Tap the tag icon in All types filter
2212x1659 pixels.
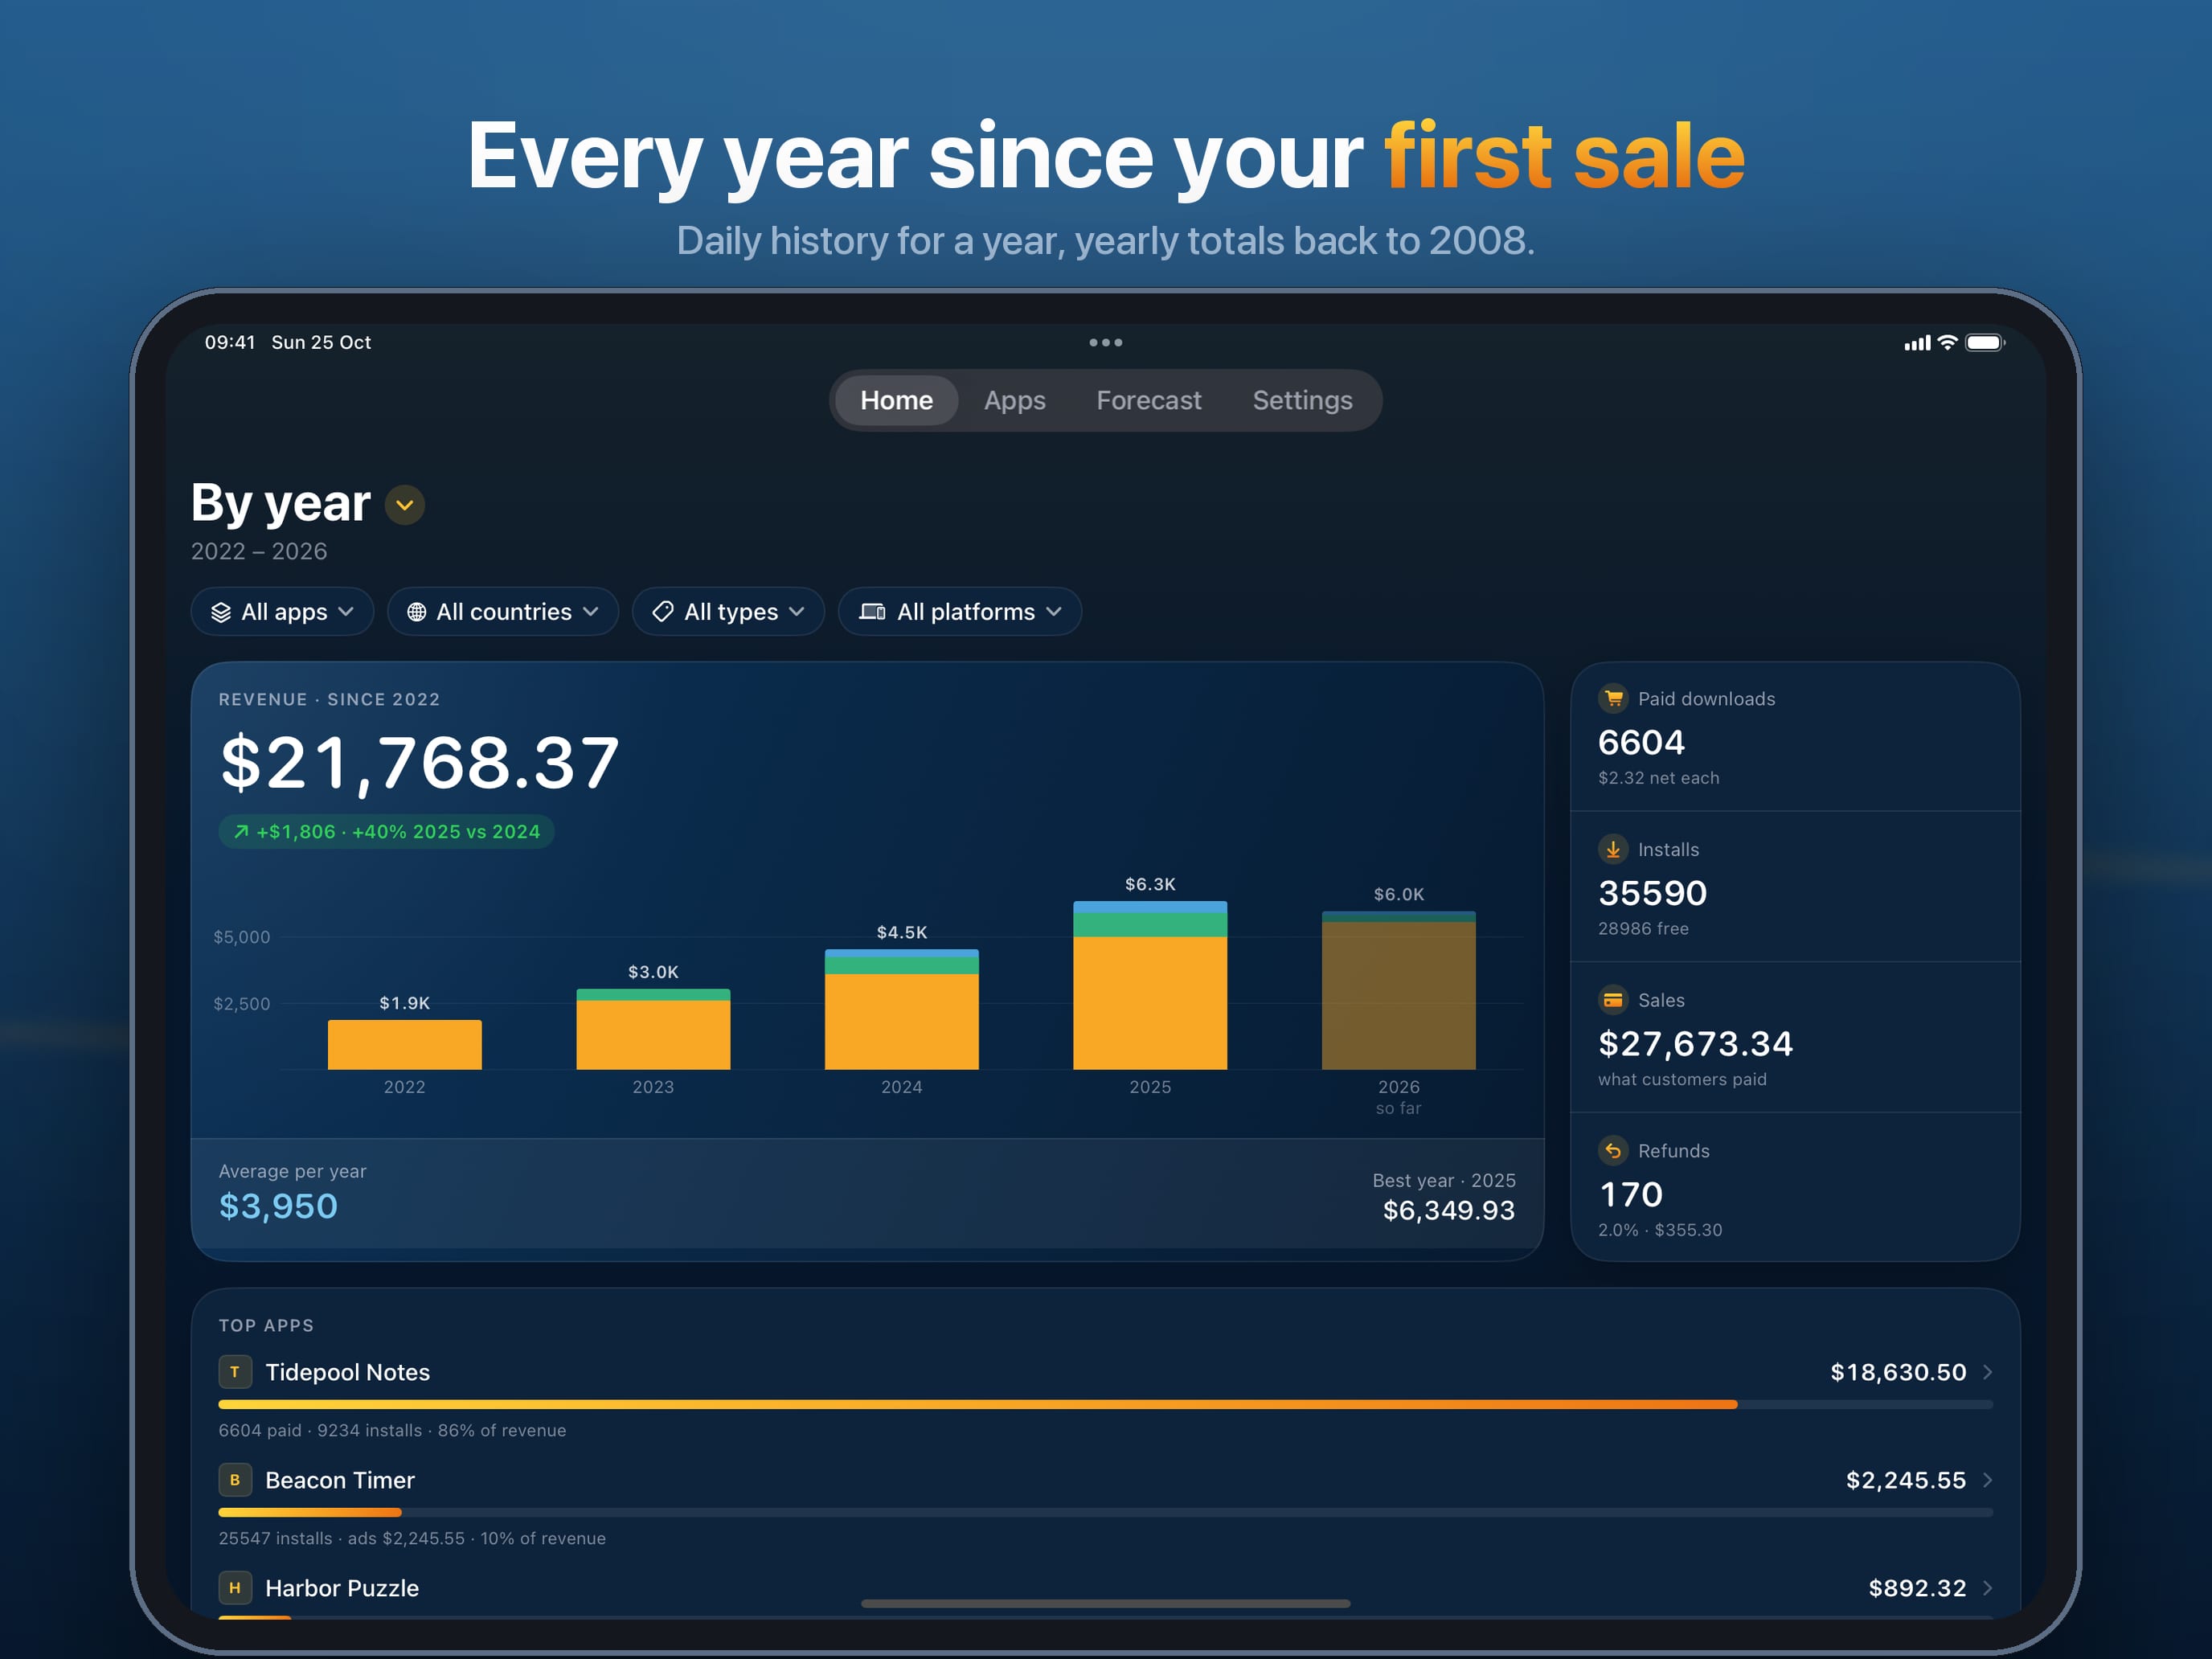click(x=663, y=612)
